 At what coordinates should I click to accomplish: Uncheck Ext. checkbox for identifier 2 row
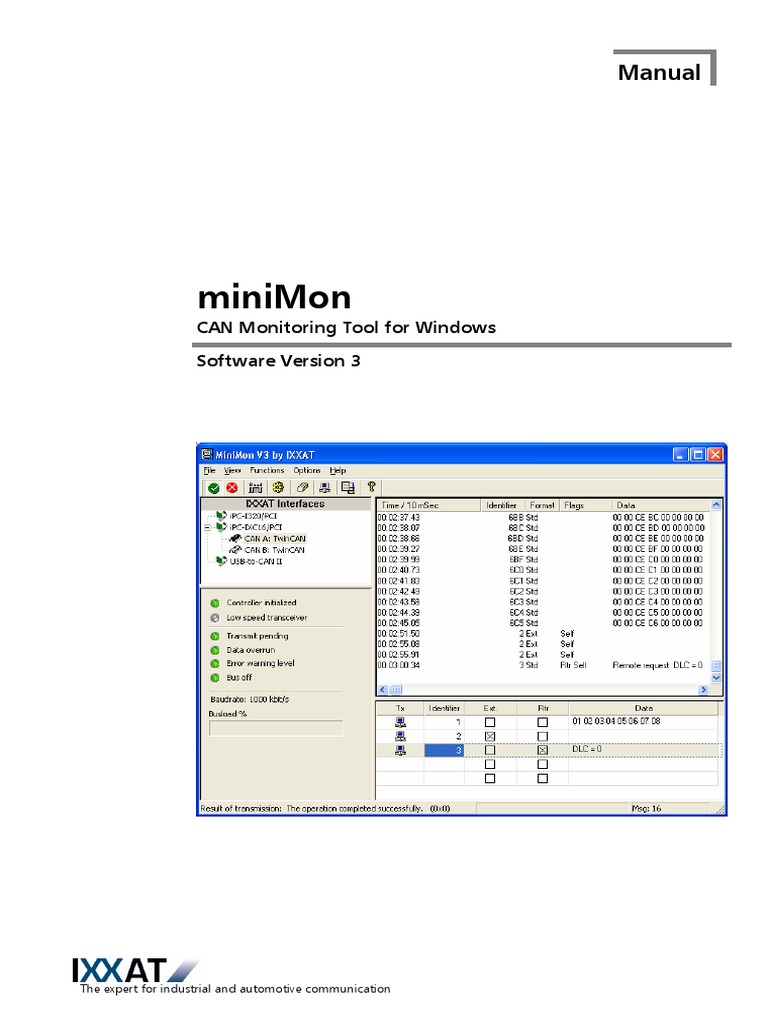[490, 737]
